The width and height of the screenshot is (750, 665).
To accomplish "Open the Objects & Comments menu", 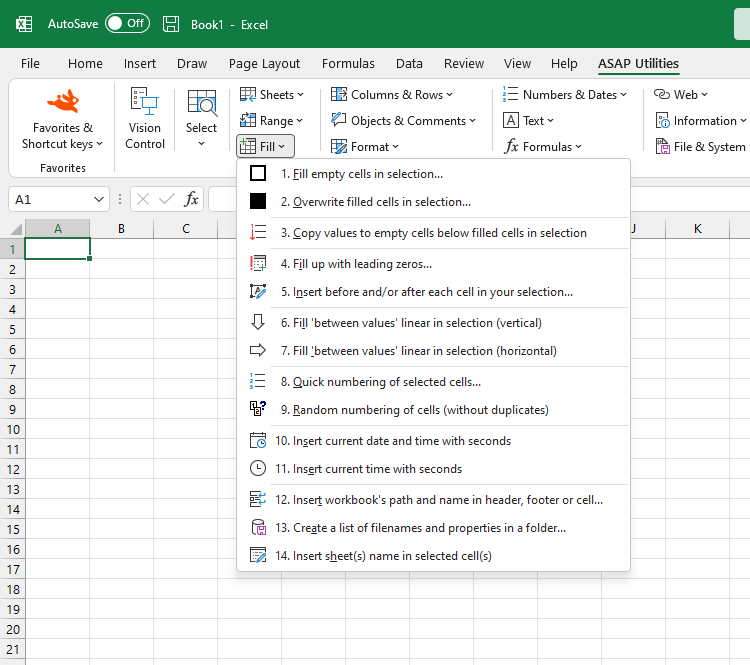I will pos(403,121).
